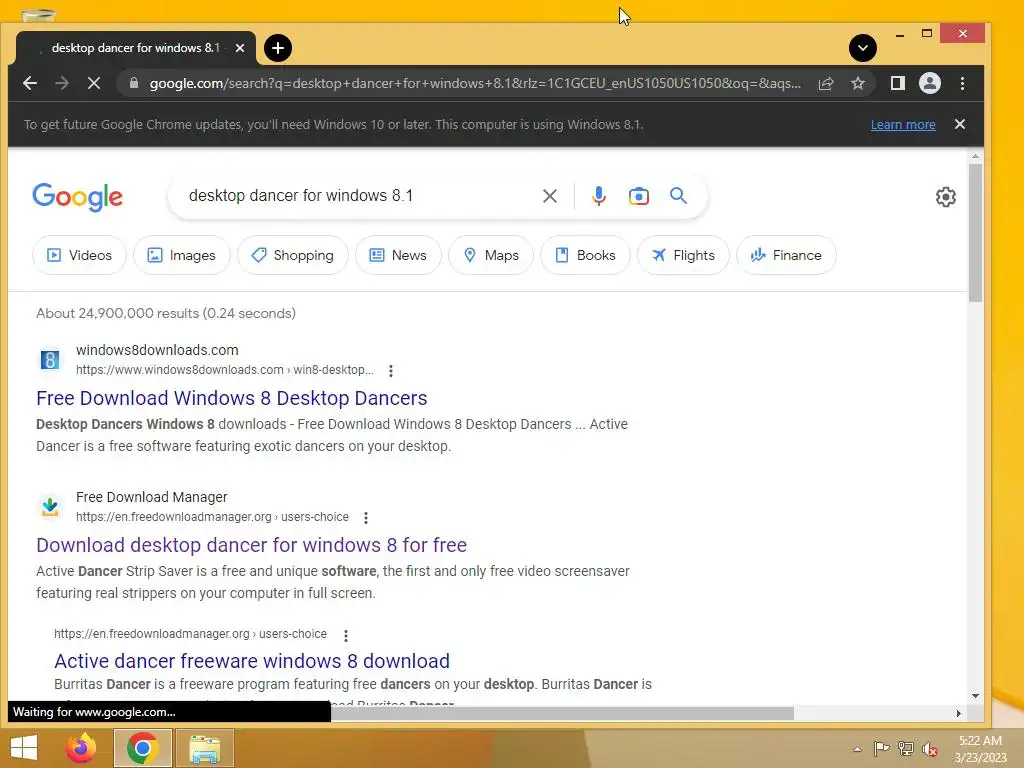Click the horizontal scrollbar right arrow
This screenshot has height=768, width=1024.
coord(958,713)
